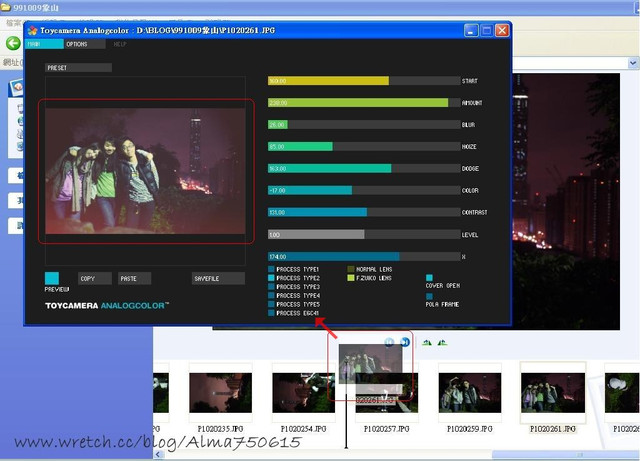
Task: Rotate image clockwise in Explorer filmstrip
Action: pyautogui.click(x=427, y=343)
